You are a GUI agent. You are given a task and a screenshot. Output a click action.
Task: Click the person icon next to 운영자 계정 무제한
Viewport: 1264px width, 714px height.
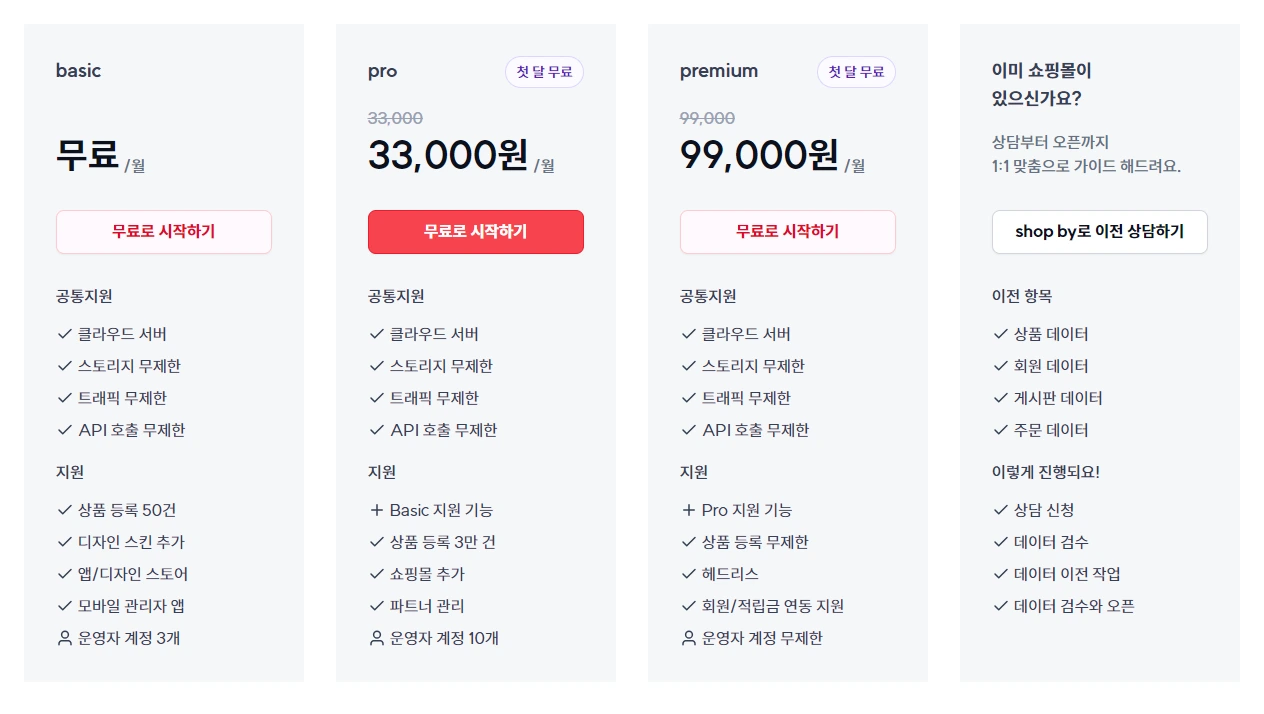[x=689, y=638]
